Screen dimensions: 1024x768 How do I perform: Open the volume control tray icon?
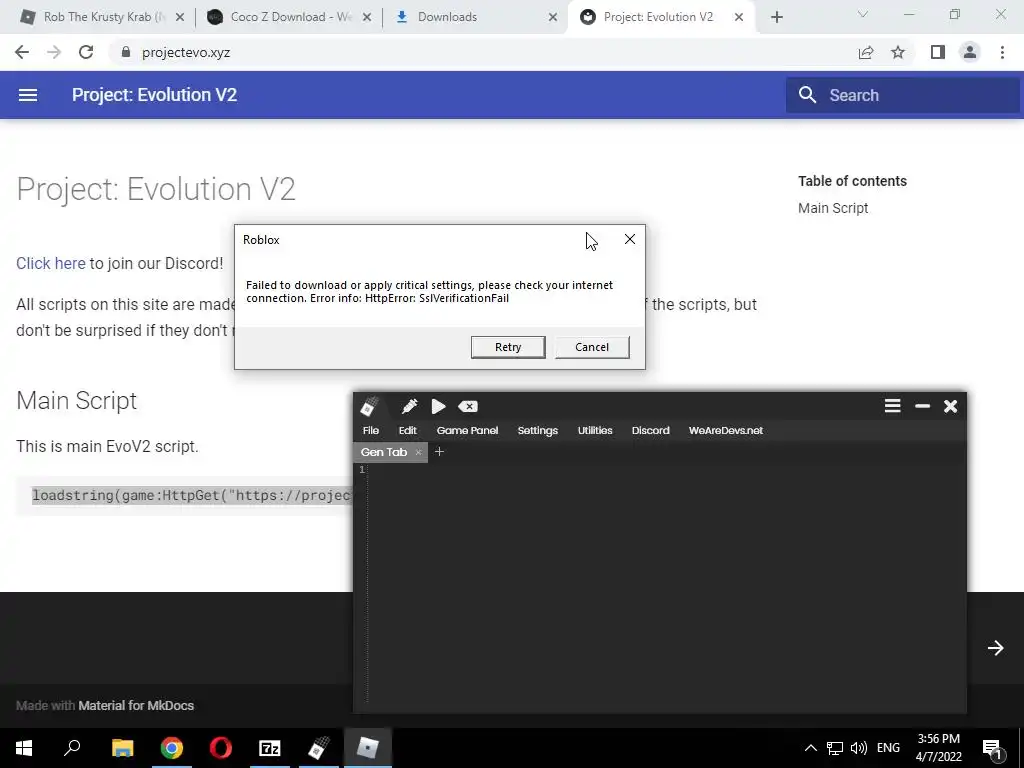(859, 748)
